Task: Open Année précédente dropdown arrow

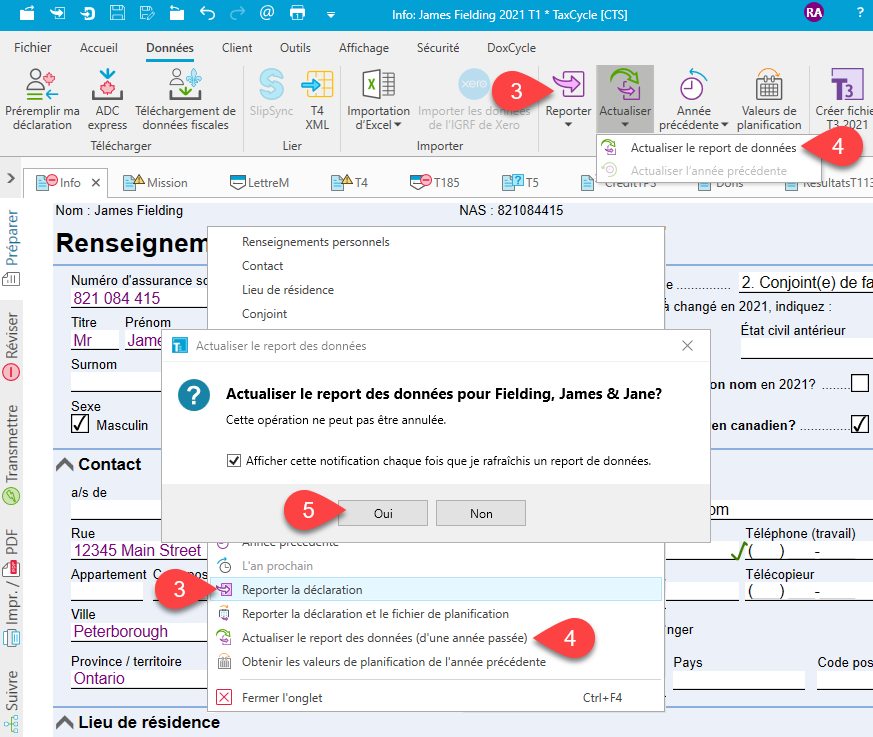Action: tap(724, 125)
